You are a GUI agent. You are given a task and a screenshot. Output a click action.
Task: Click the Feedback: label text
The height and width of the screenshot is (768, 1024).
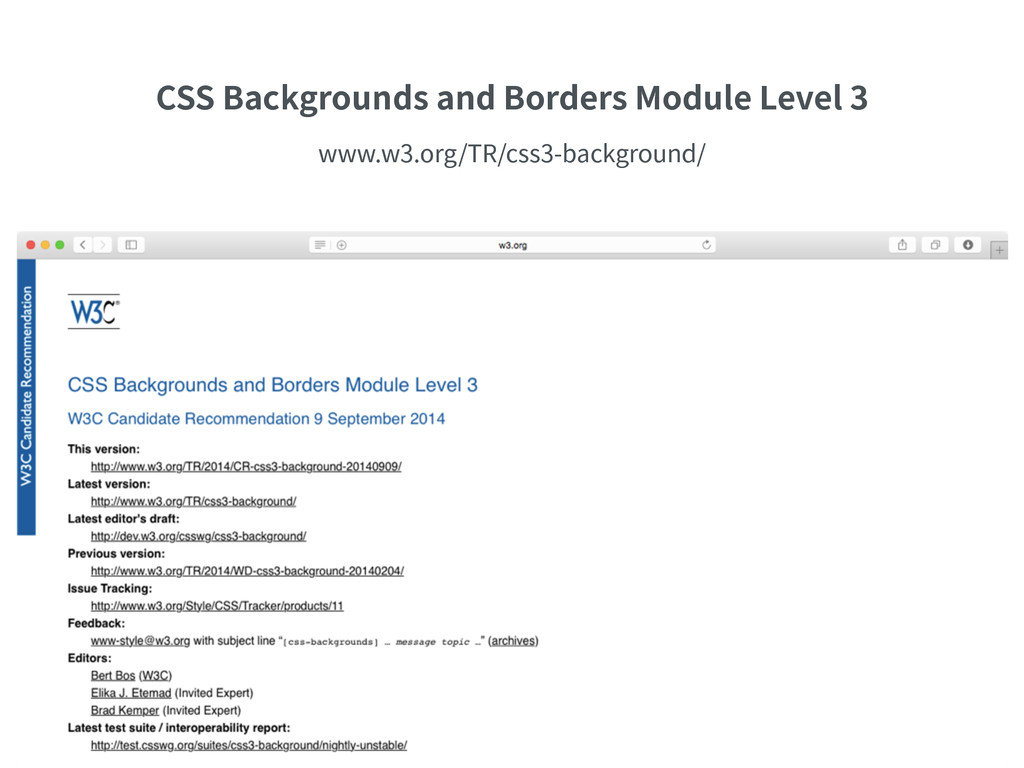click(x=96, y=623)
